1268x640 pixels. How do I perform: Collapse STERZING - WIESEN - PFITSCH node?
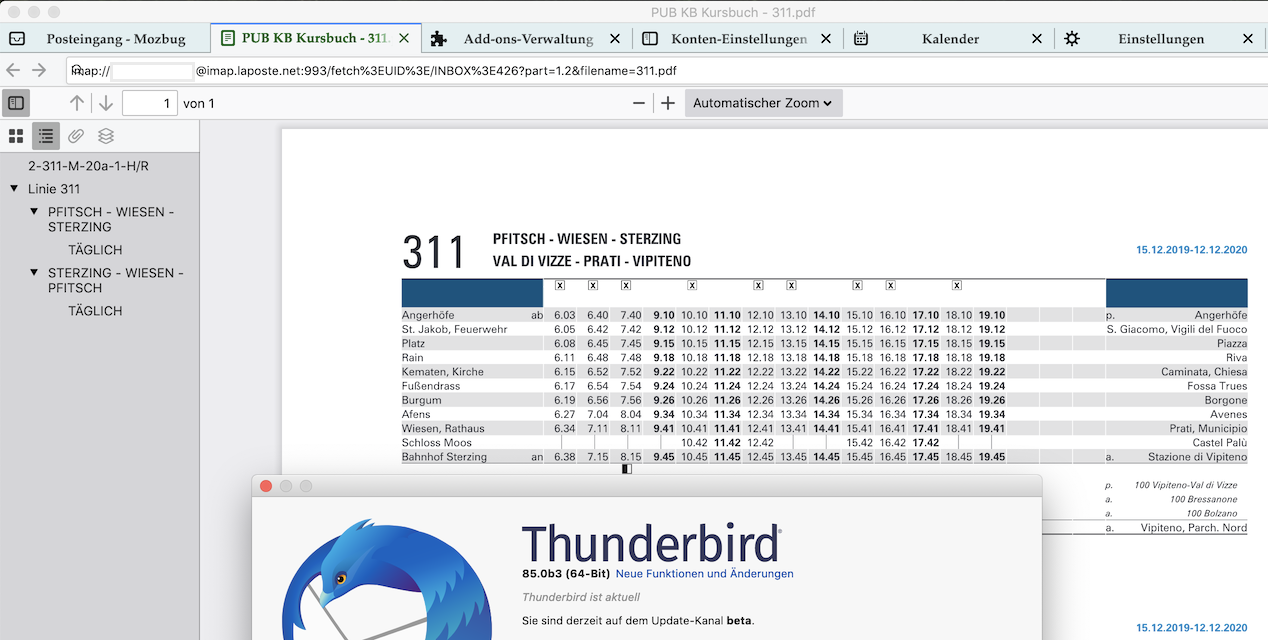34,273
